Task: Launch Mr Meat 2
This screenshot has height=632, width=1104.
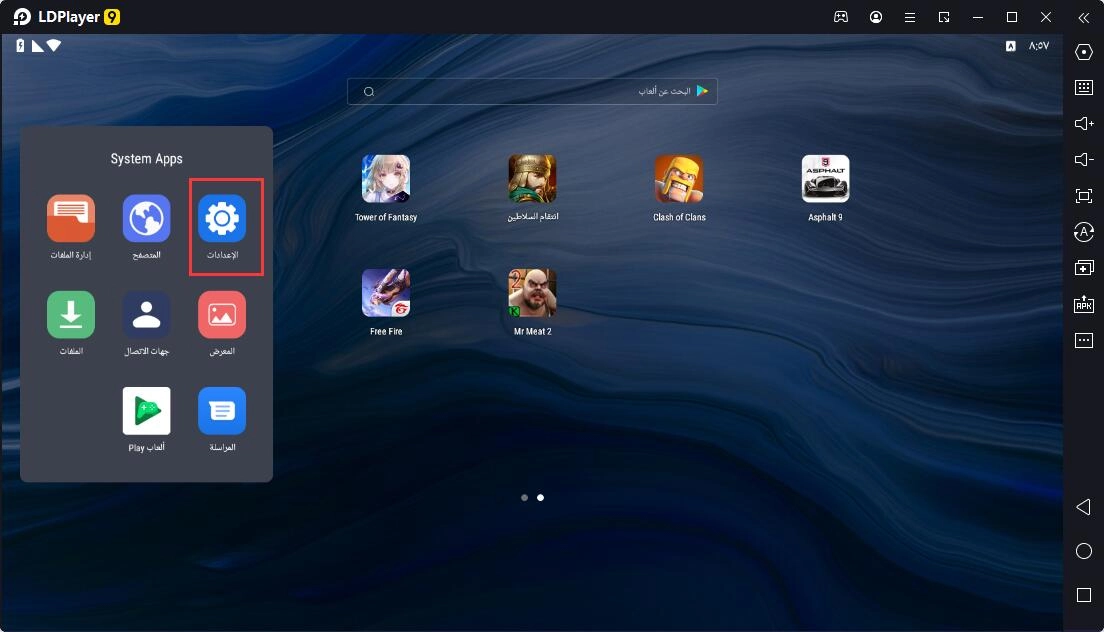Action: point(532,293)
